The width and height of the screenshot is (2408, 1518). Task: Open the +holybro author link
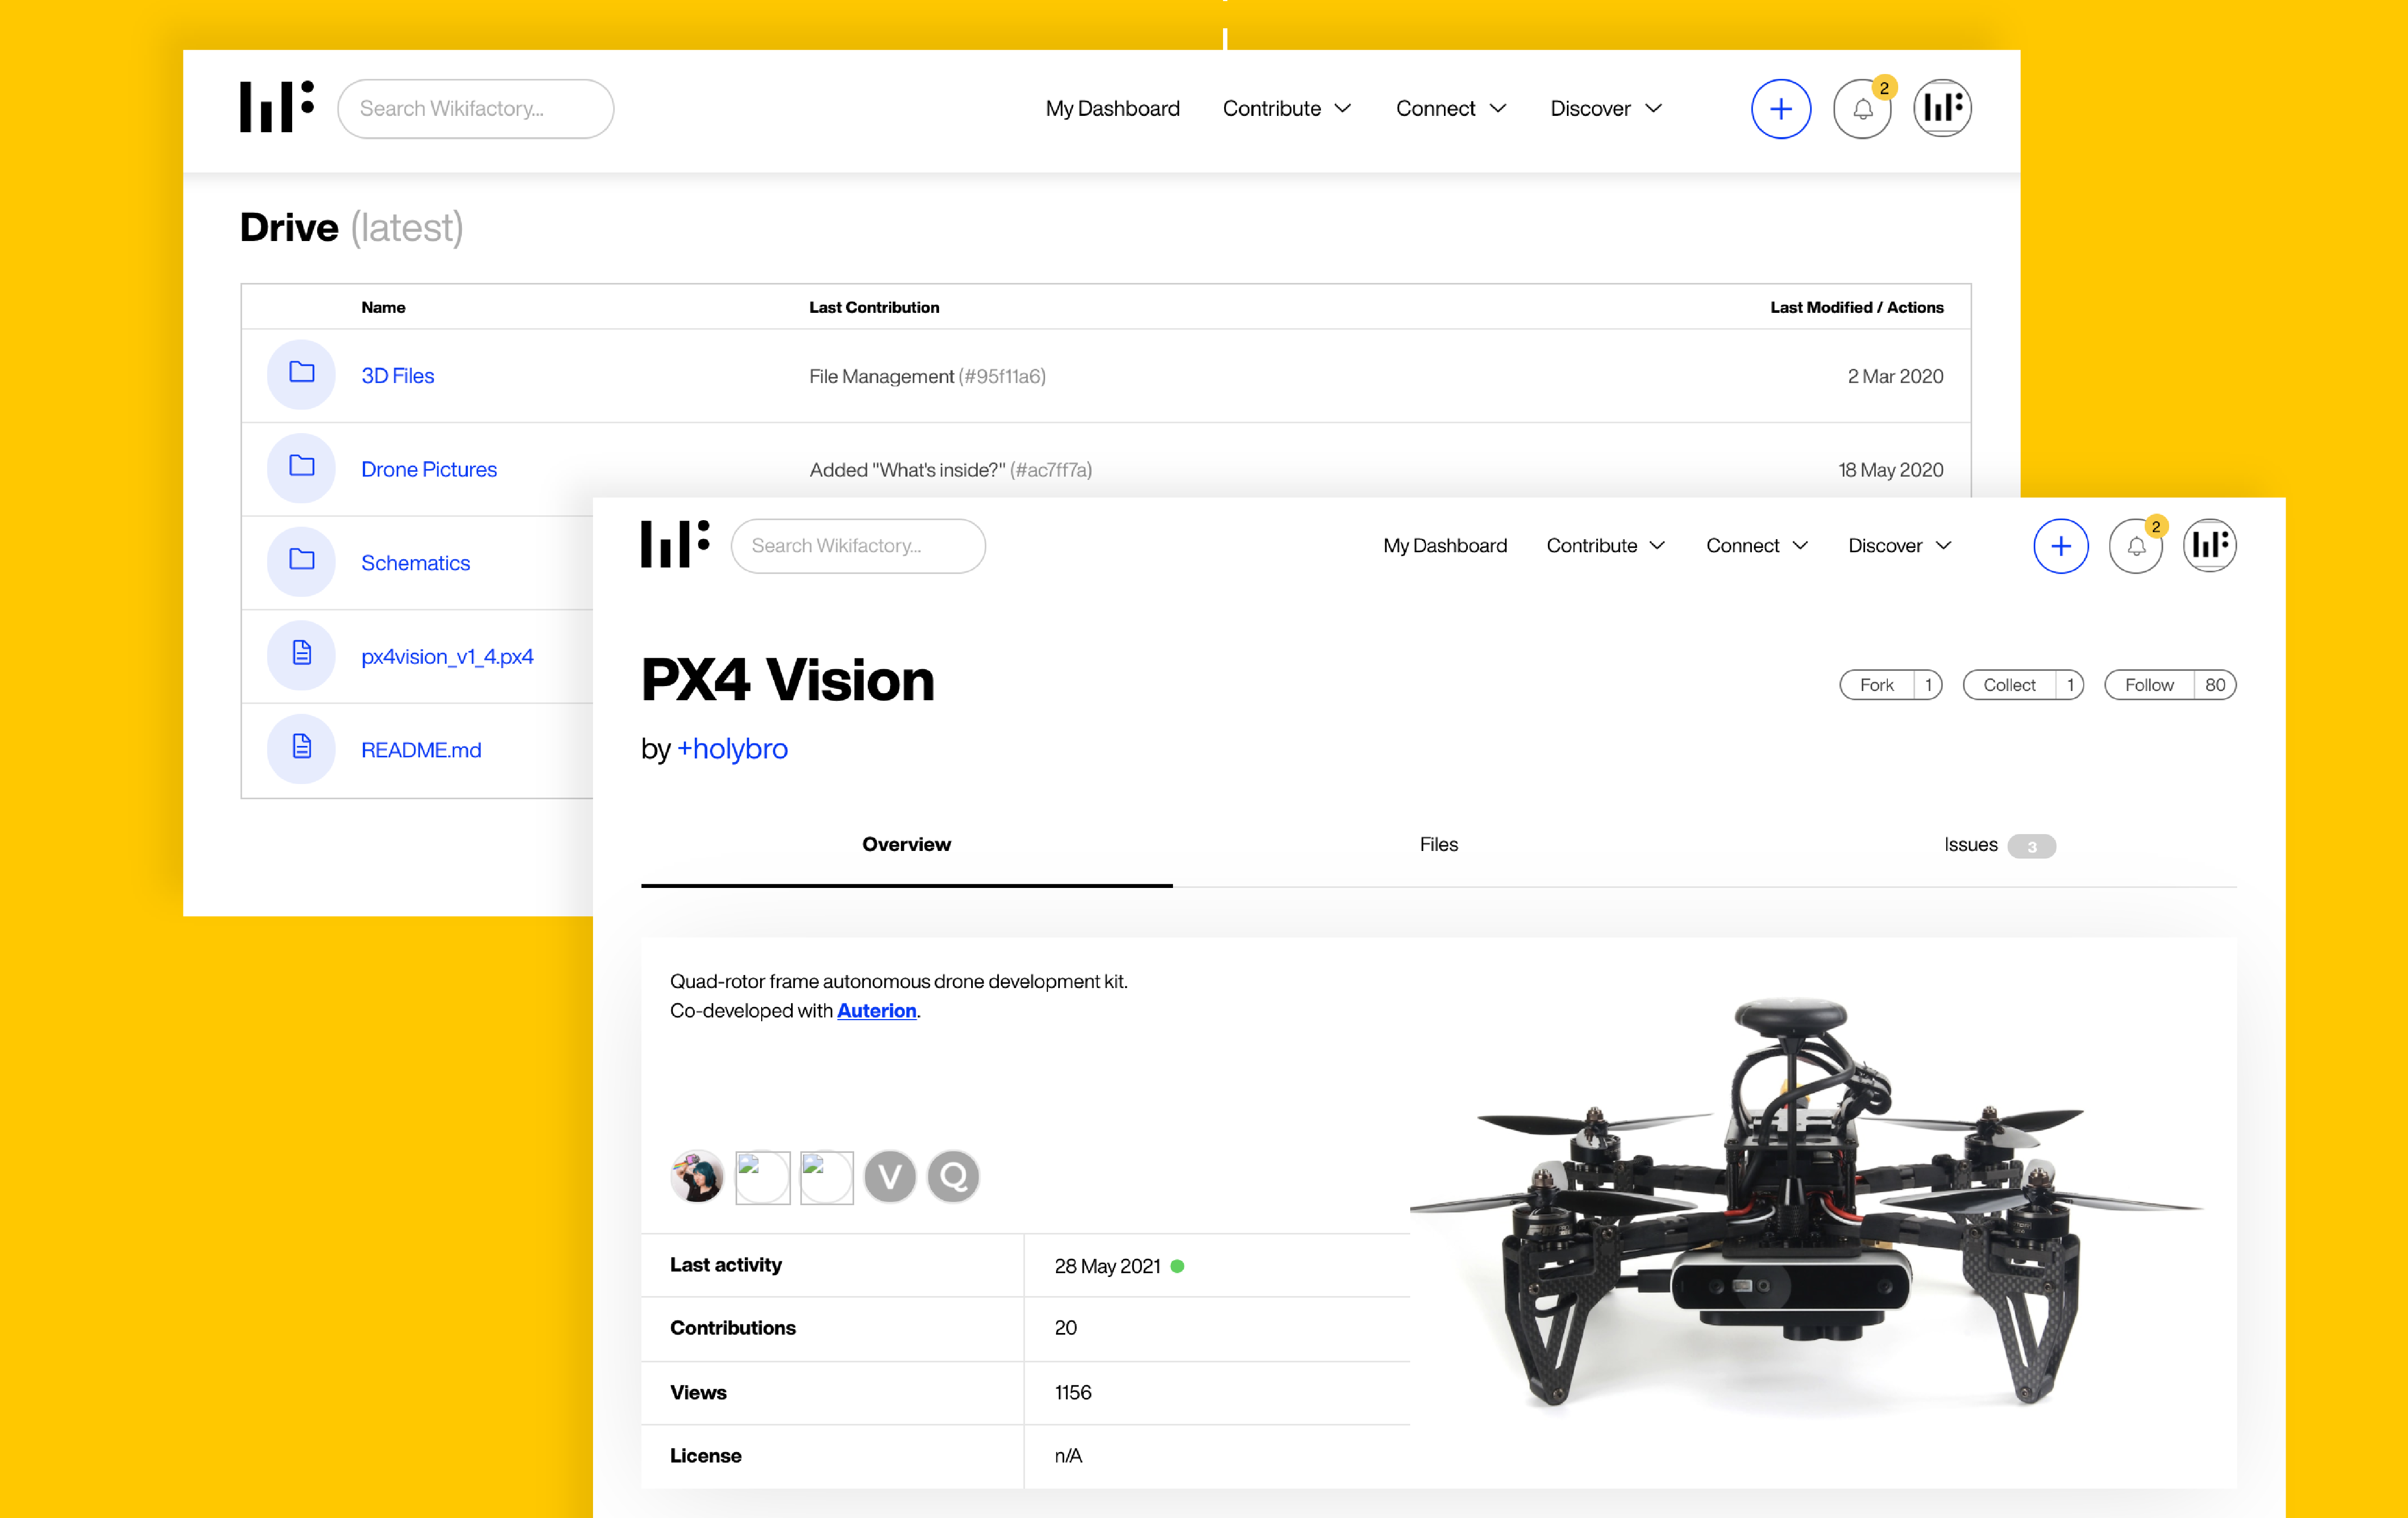coord(732,748)
